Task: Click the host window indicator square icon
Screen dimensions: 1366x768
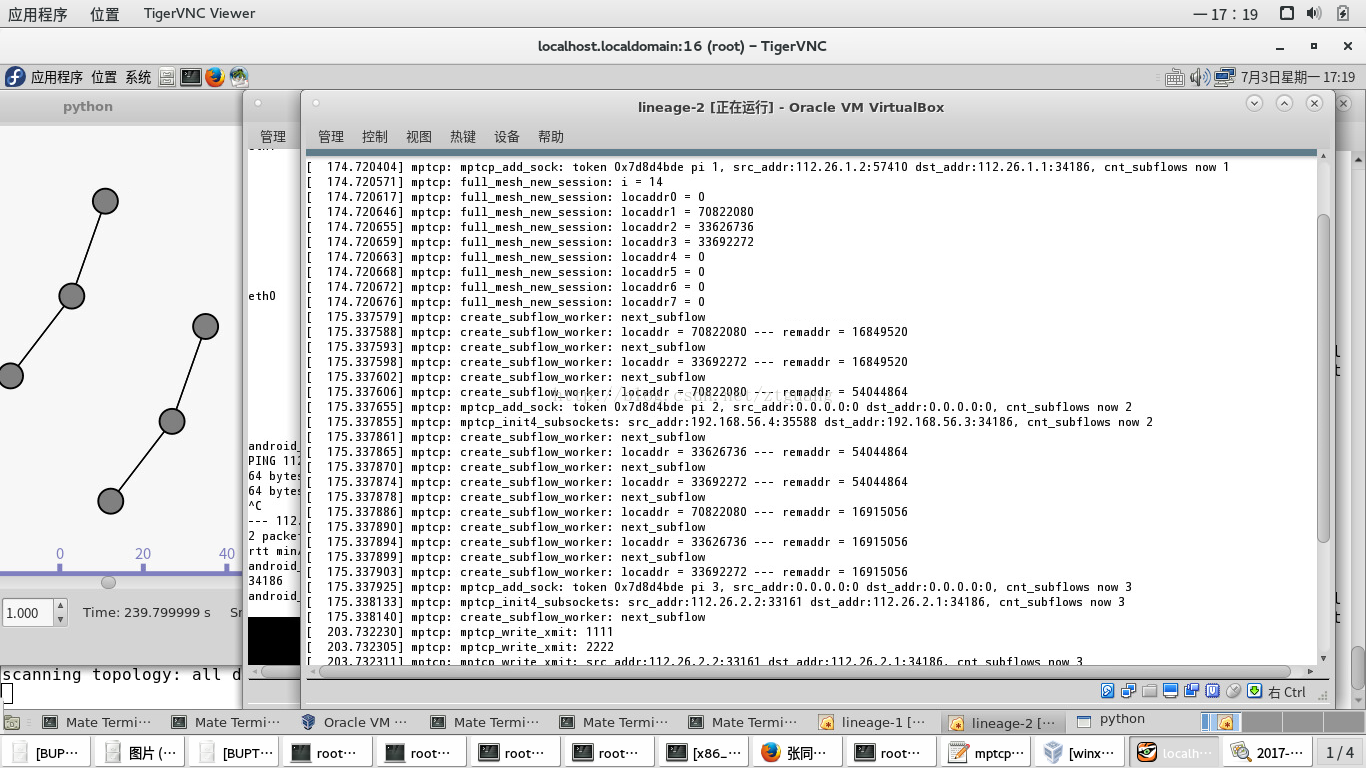Action: coord(1287,13)
